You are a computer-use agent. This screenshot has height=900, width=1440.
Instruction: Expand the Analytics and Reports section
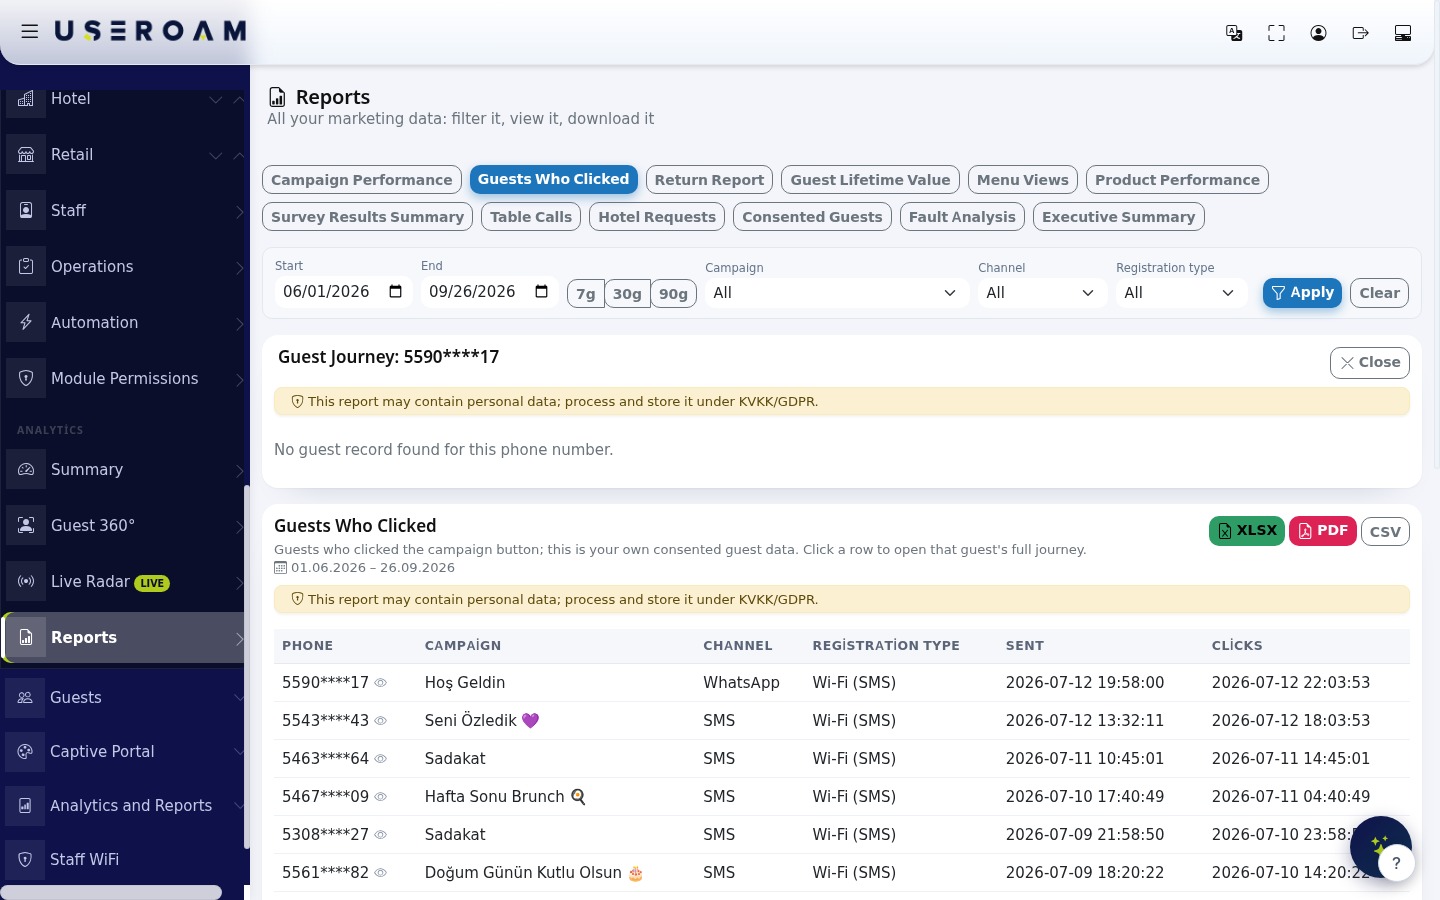(x=124, y=806)
